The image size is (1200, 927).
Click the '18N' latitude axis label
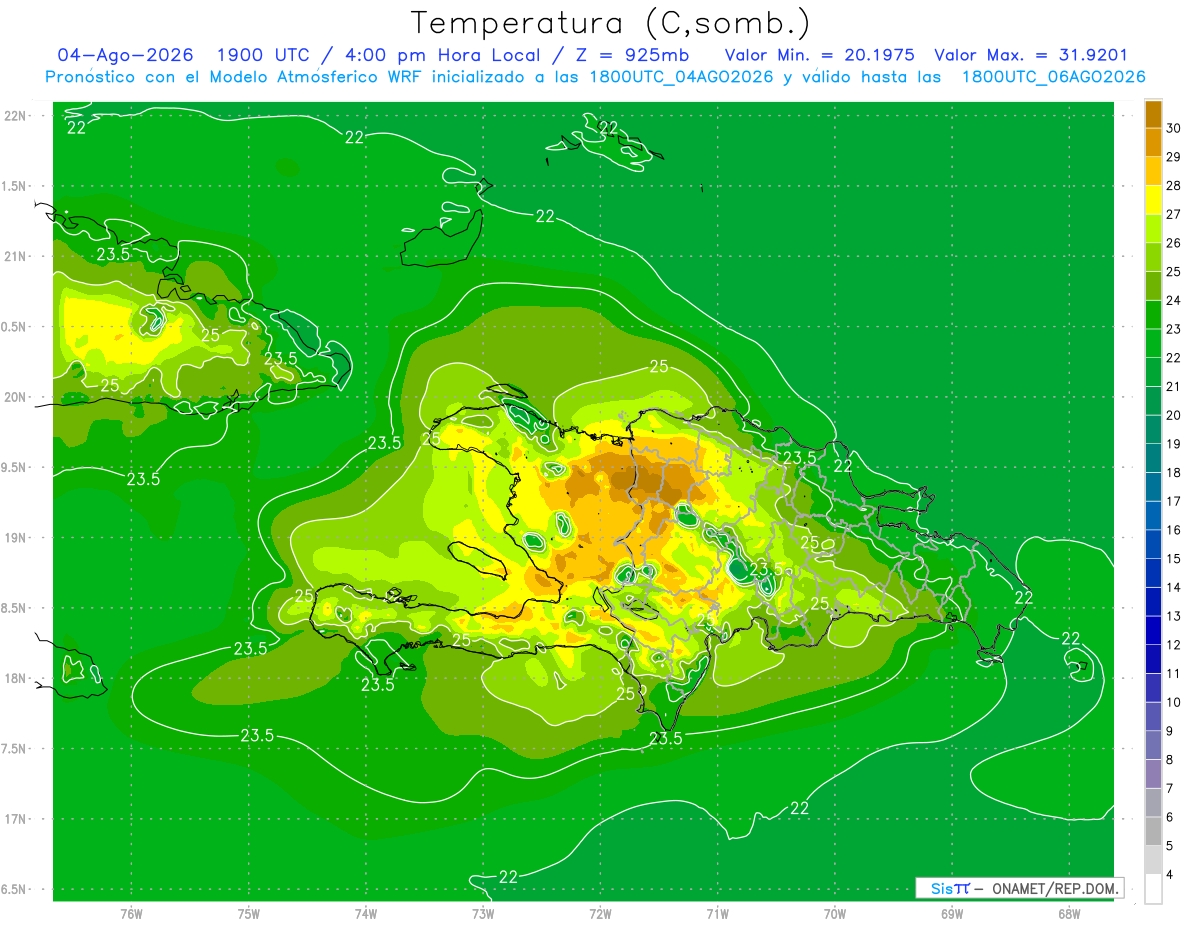[17, 679]
